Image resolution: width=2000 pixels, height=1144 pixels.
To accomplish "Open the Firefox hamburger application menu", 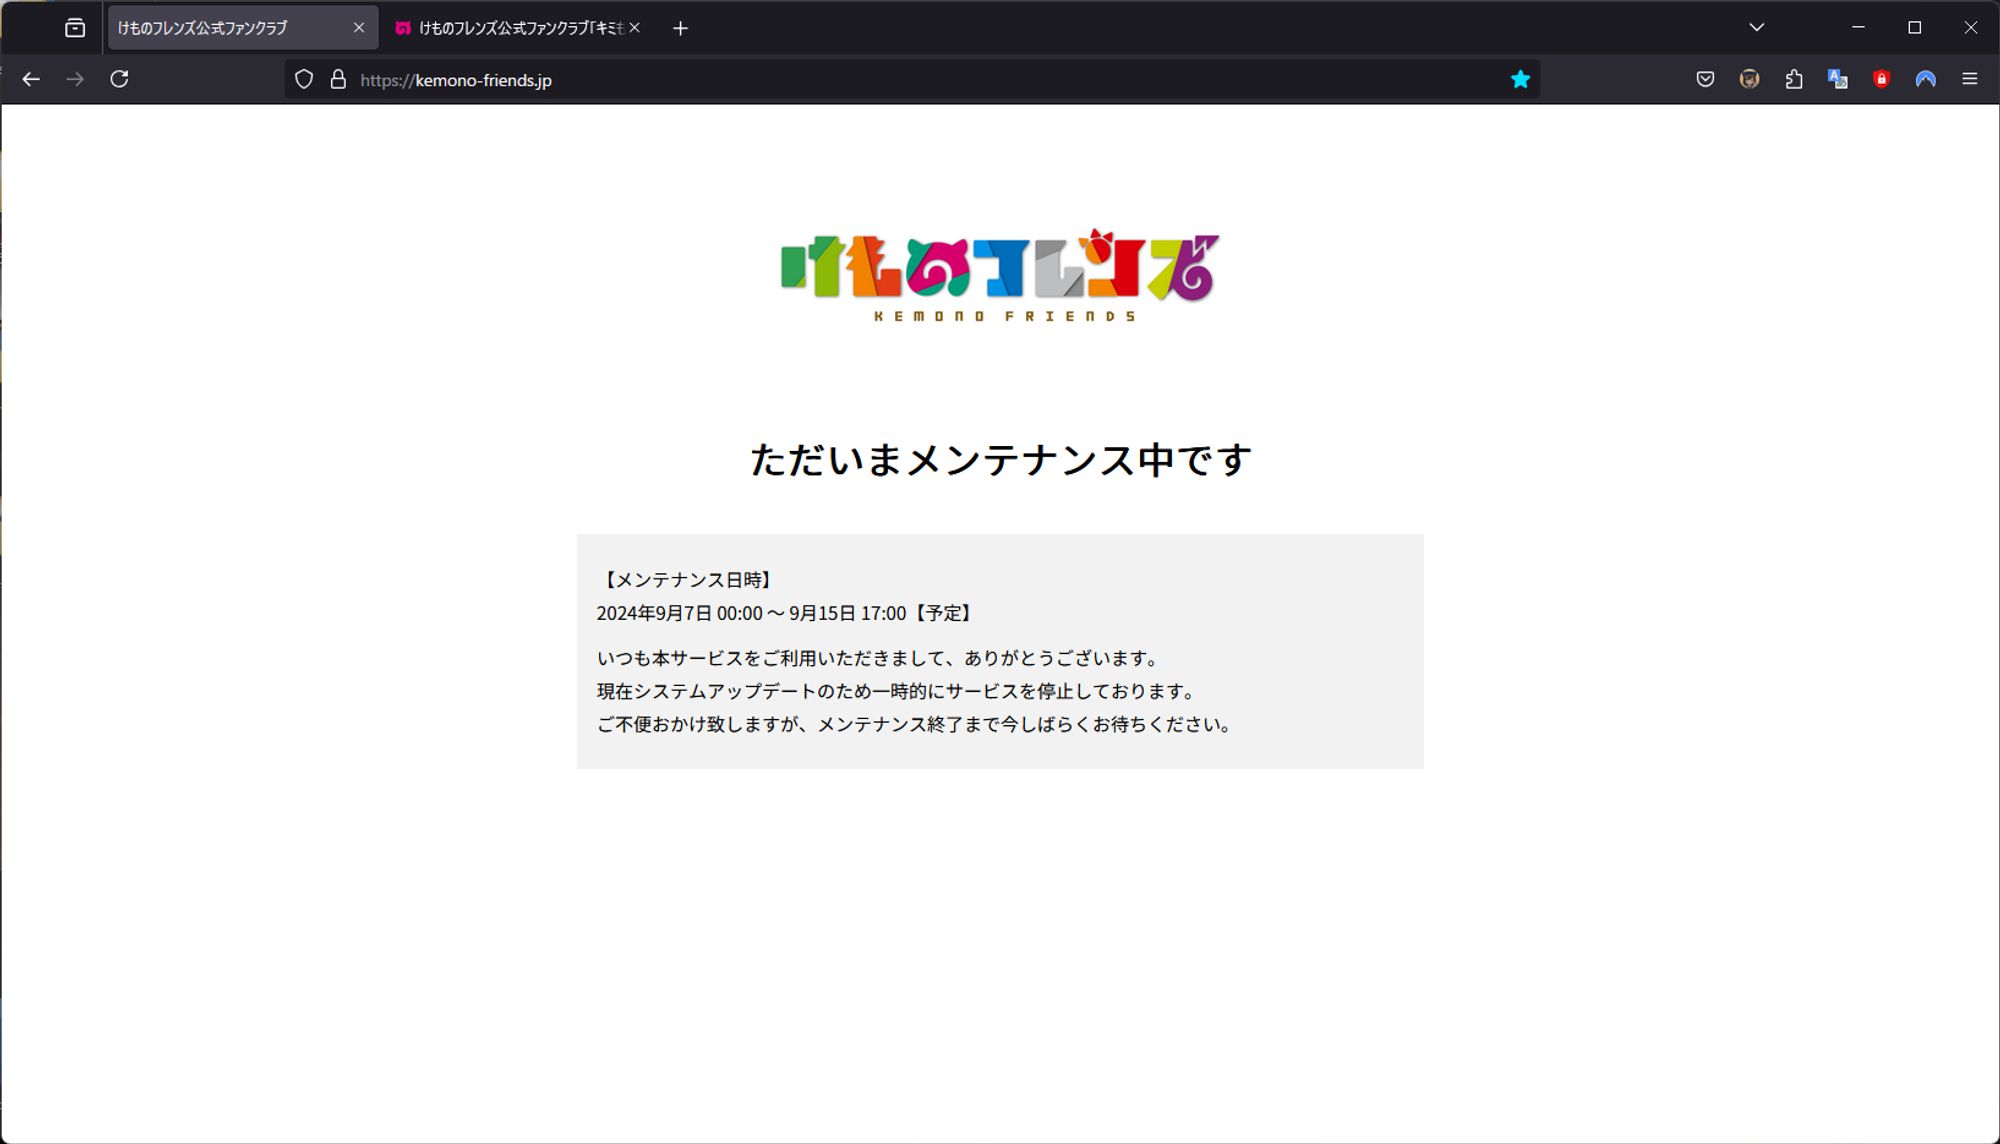I will click(1969, 79).
